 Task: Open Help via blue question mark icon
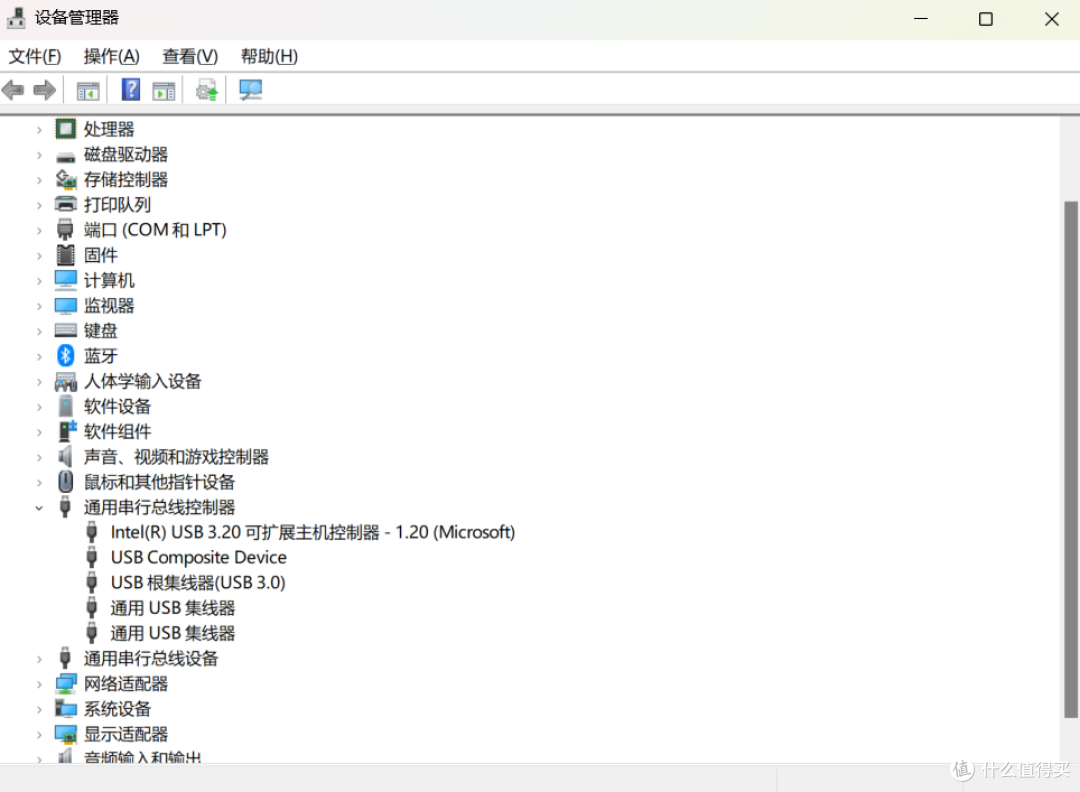(130, 90)
